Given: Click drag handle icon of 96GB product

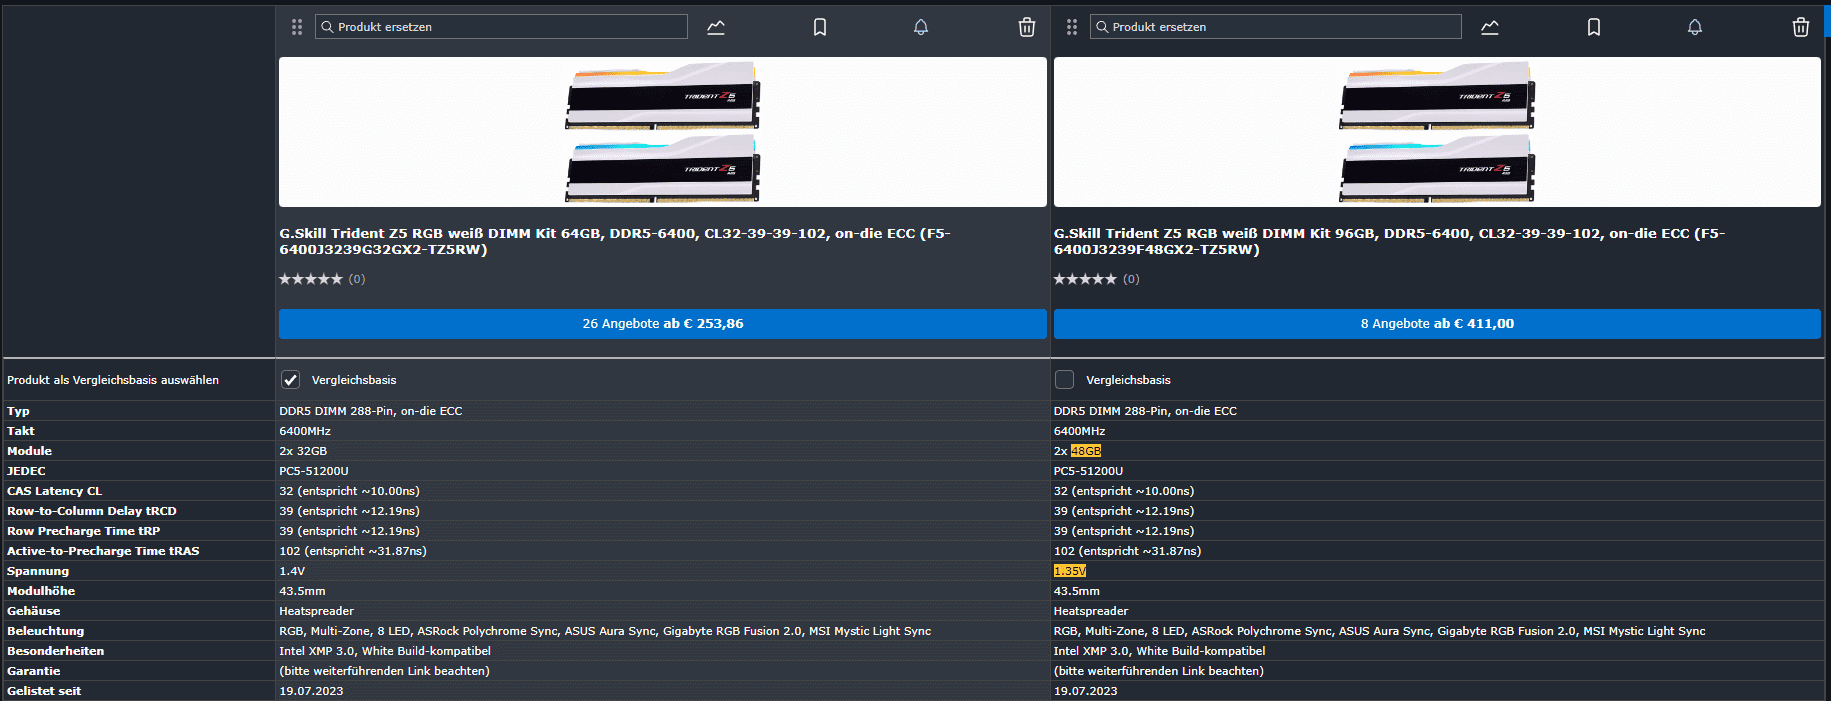Looking at the screenshot, I should [1072, 27].
